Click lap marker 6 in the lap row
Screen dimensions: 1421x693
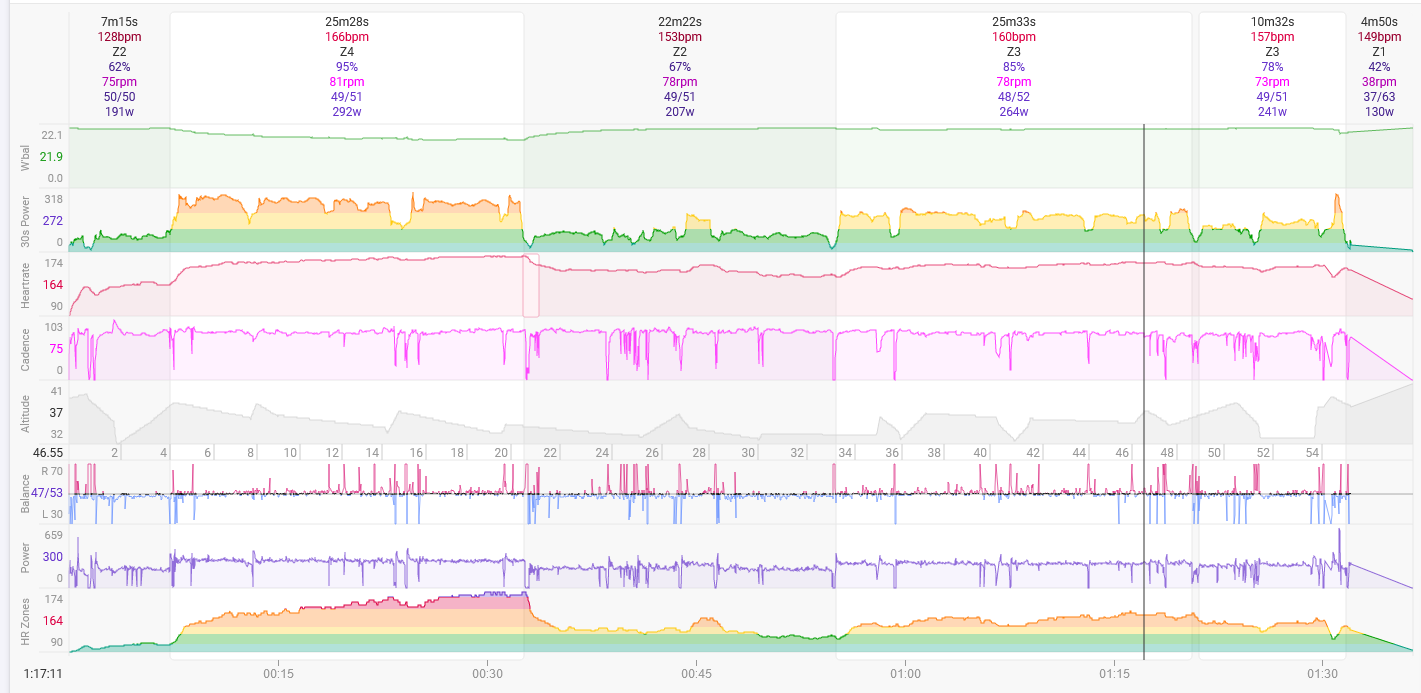(x=208, y=452)
